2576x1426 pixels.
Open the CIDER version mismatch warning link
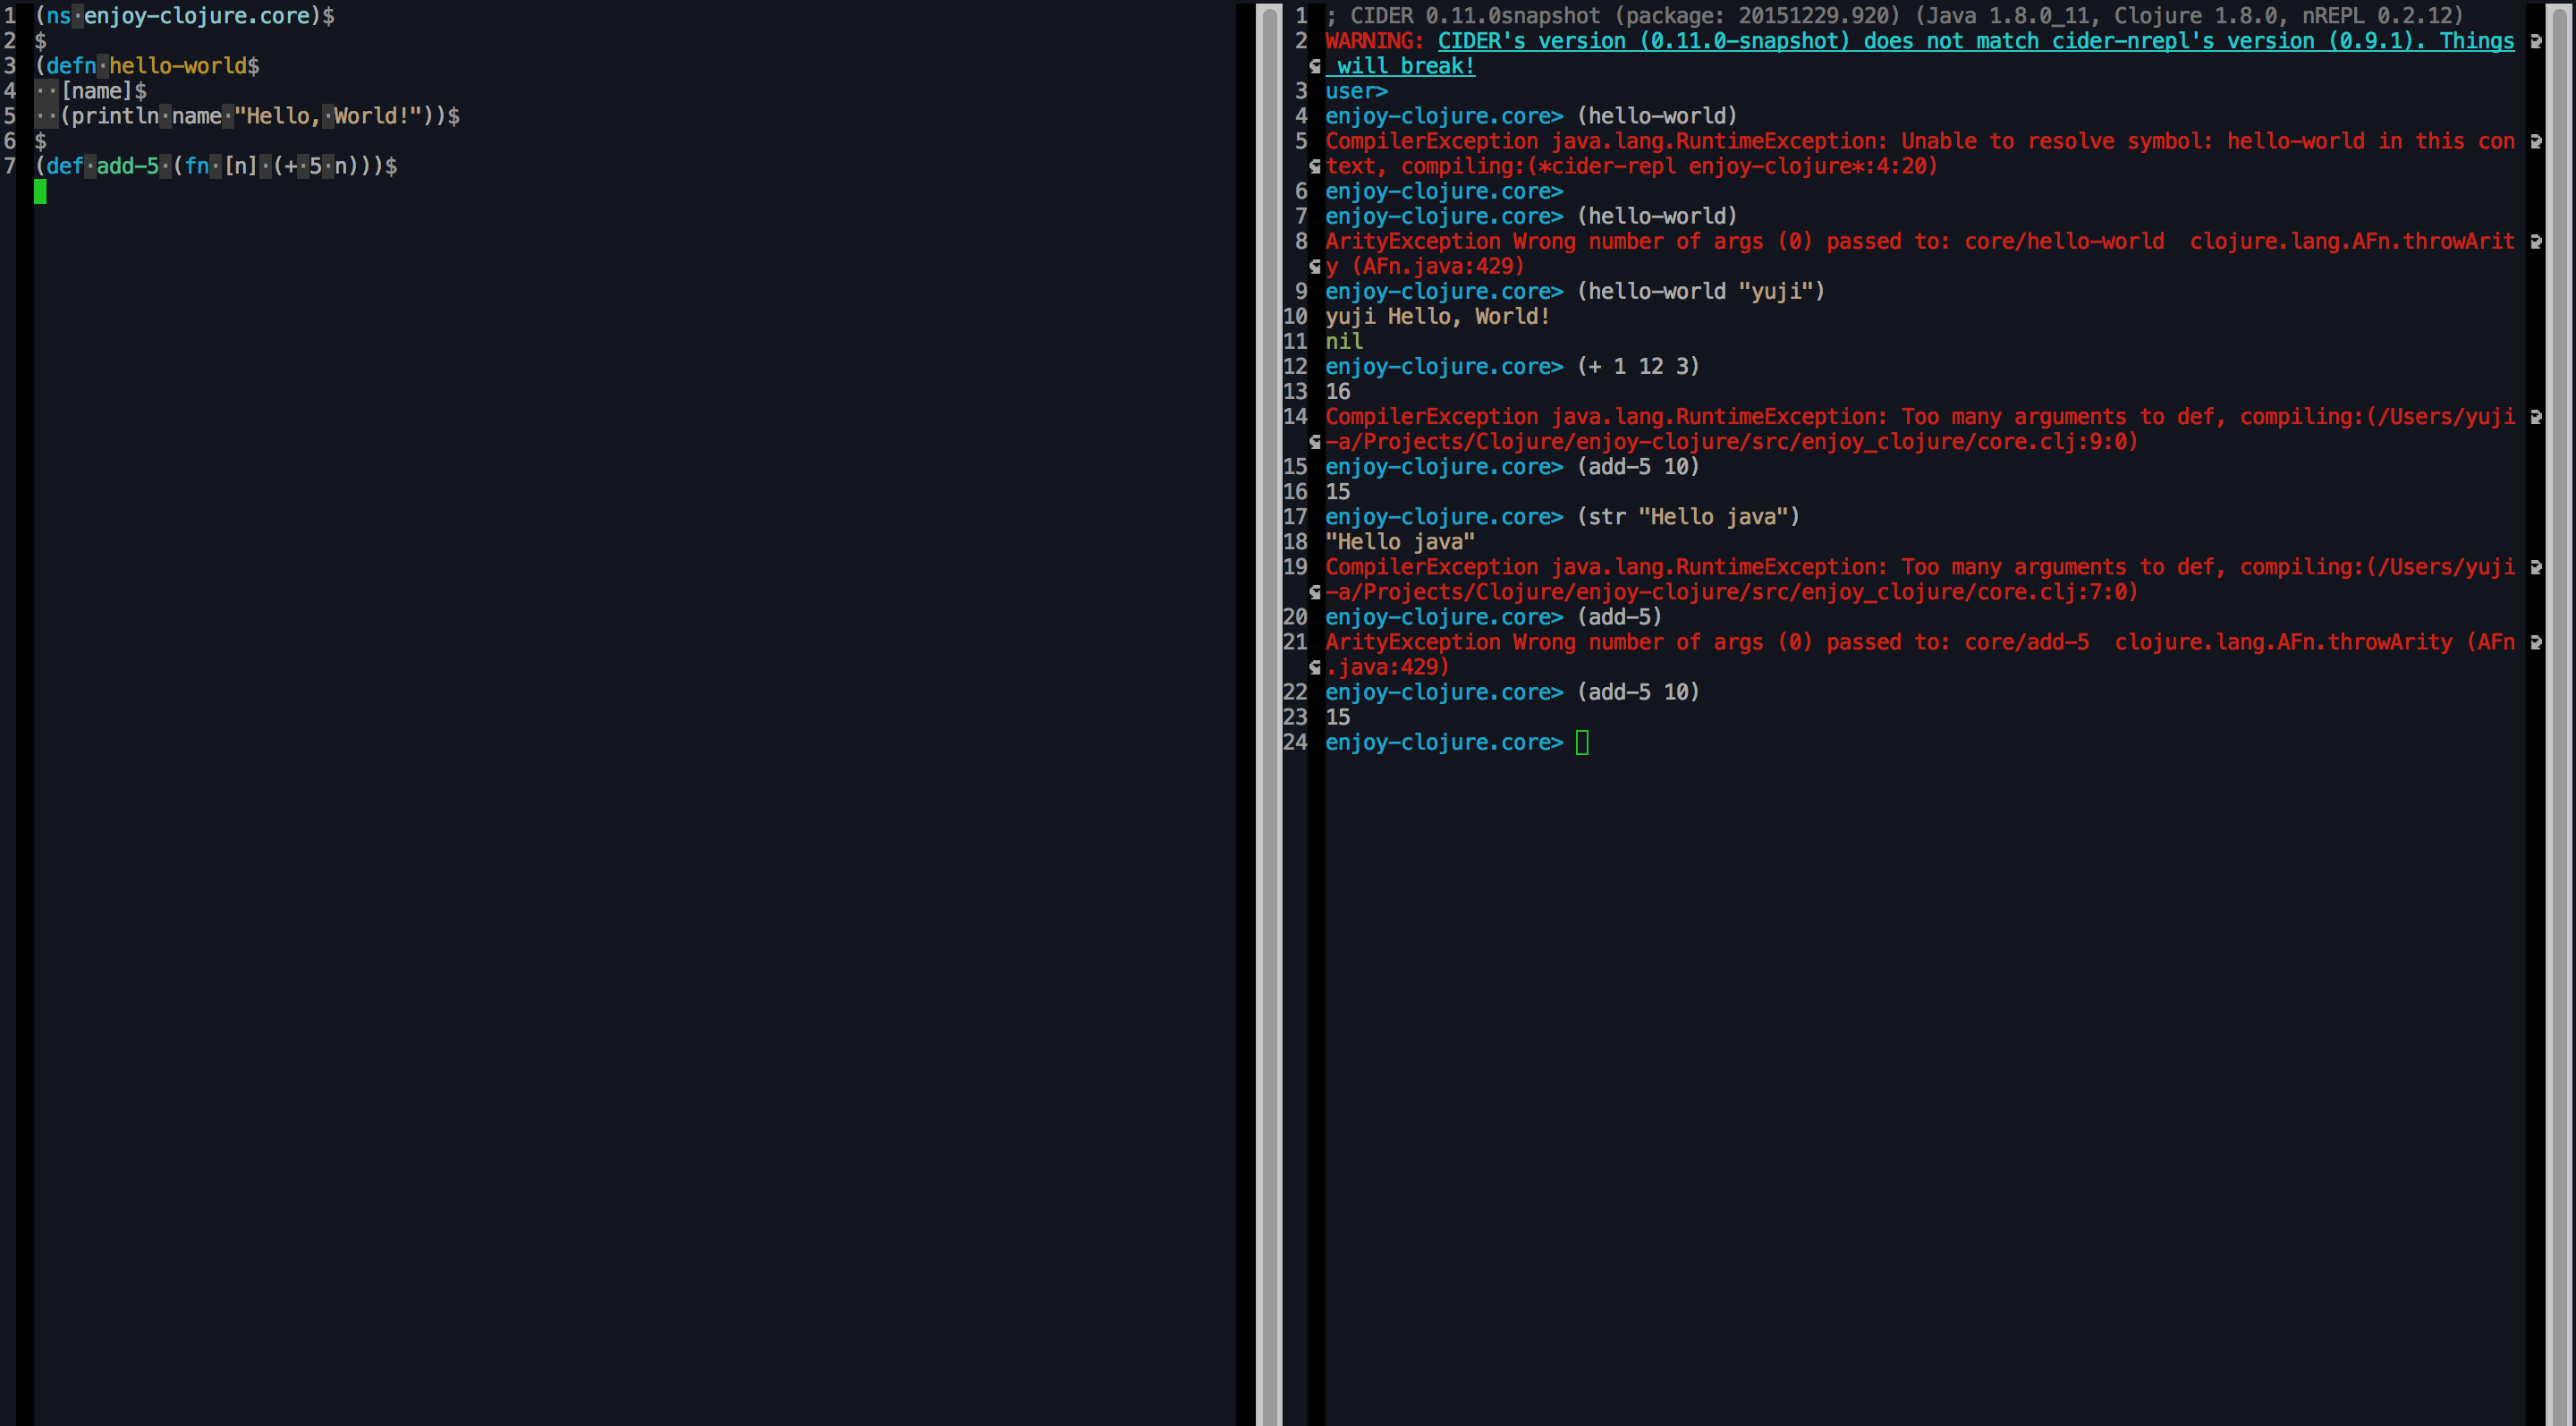pos(1975,41)
